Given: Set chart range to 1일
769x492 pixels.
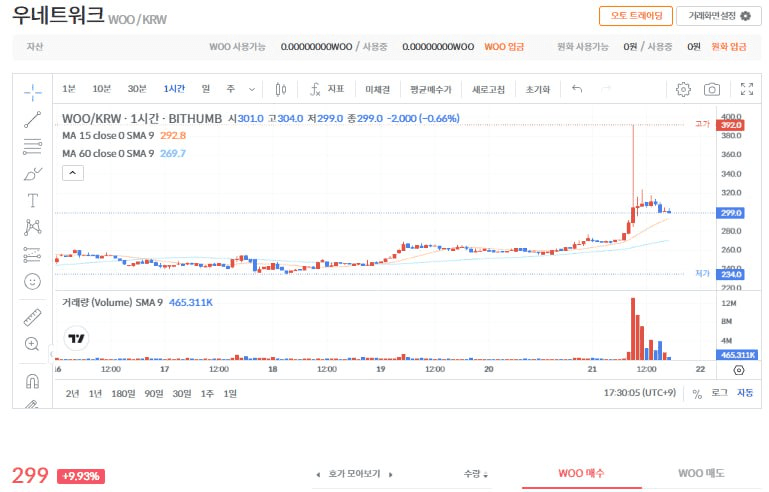Looking at the screenshot, I should pyautogui.click(x=230, y=393).
